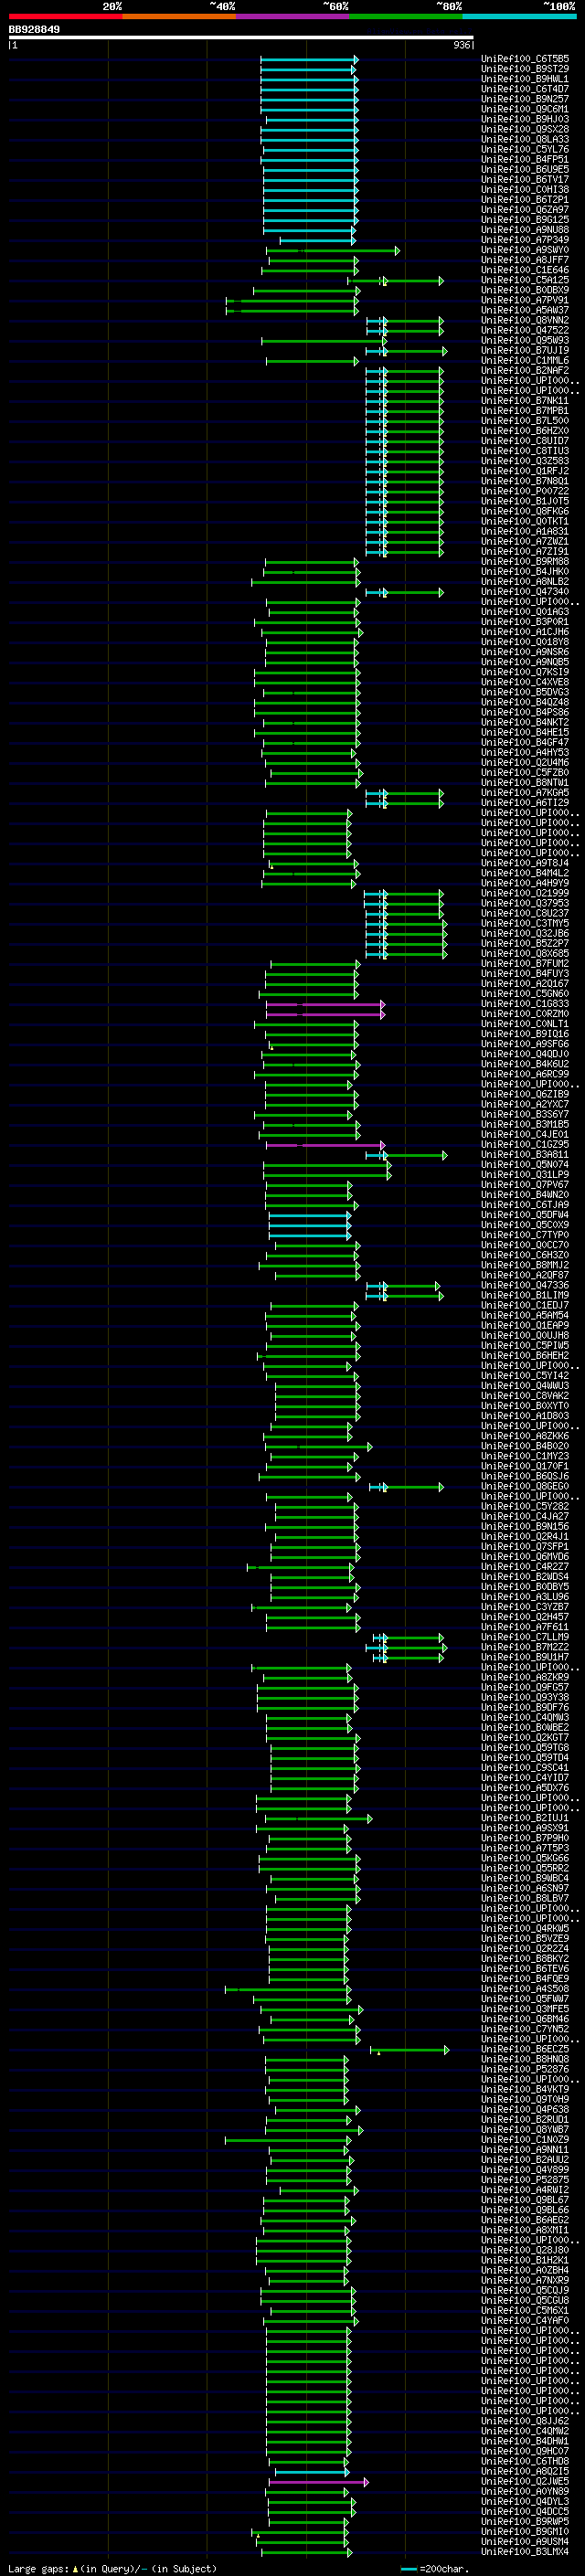Click label UniRef100_B8MMJ2
The width and height of the screenshot is (585, 2576).
pos(525,1265)
